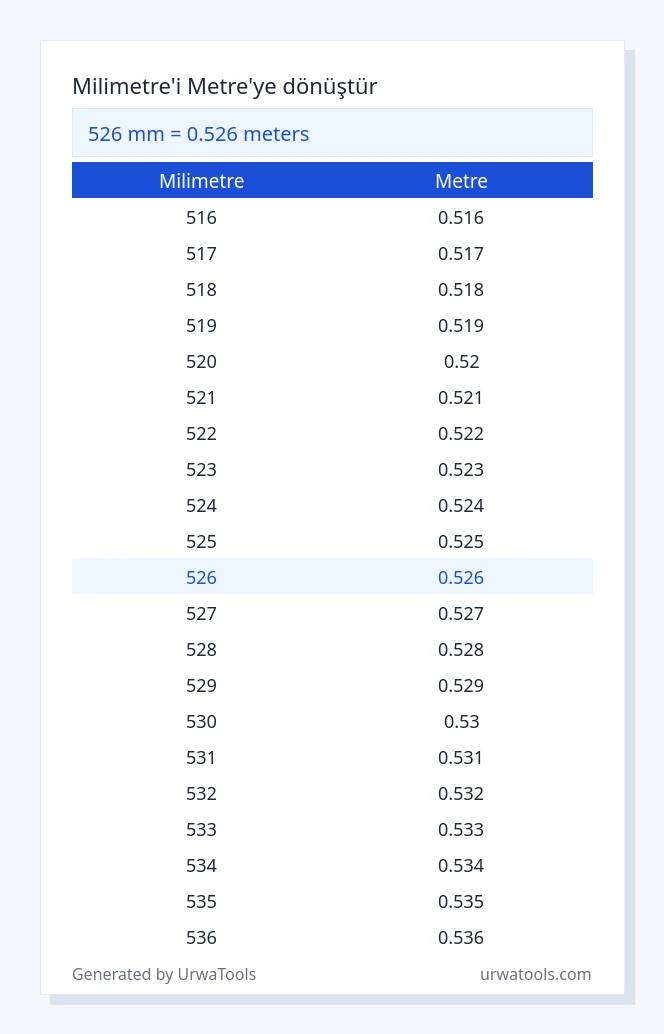Select the highlighted 526 millimetre cell
Image resolution: width=664 pixels, height=1034 pixels.
[x=201, y=577]
